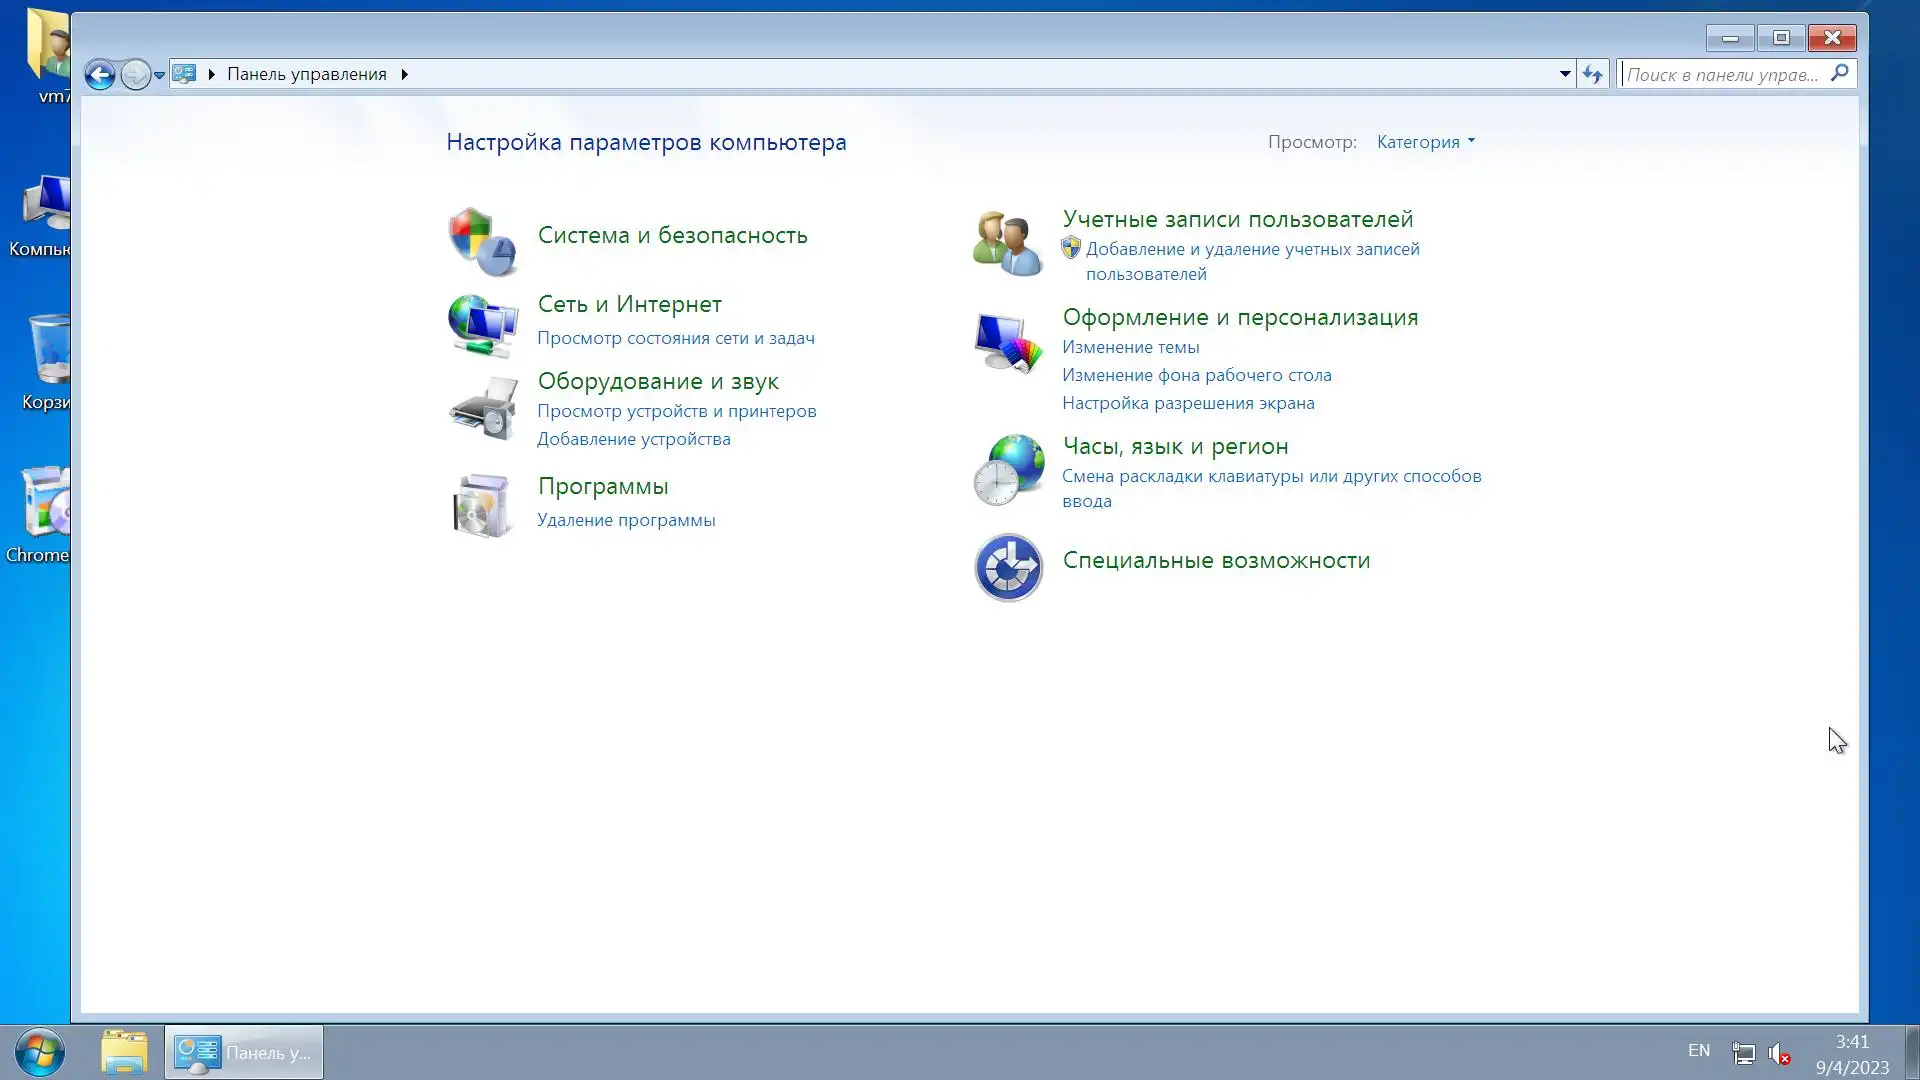Image resolution: width=1920 pixels, height=1080 pixels.
Task: Expand the arrow after Панель управления breadcrumb
Action: pos(404,74)
